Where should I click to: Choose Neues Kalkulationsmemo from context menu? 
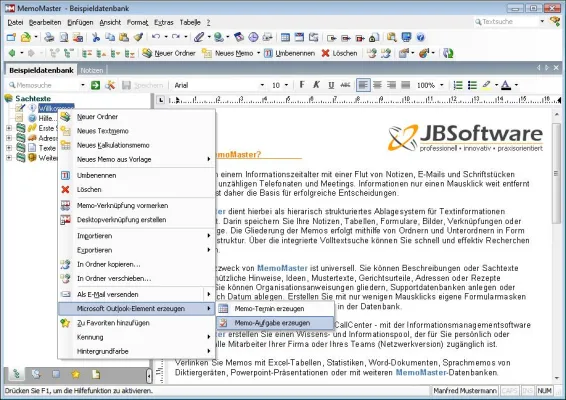pos(136,145)
